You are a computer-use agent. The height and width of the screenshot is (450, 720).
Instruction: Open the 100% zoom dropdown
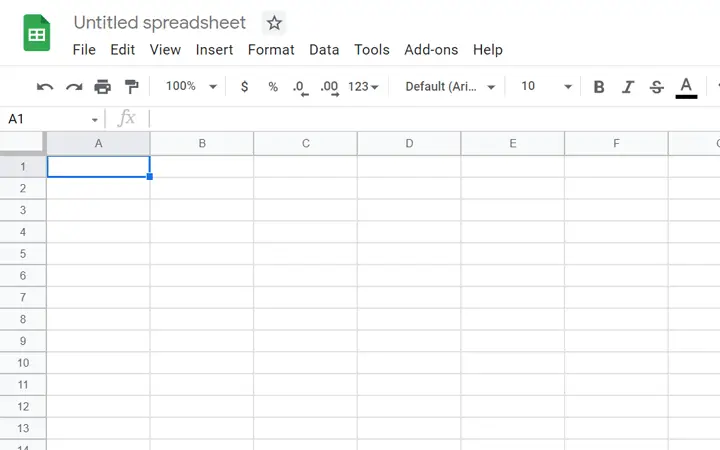191,86
